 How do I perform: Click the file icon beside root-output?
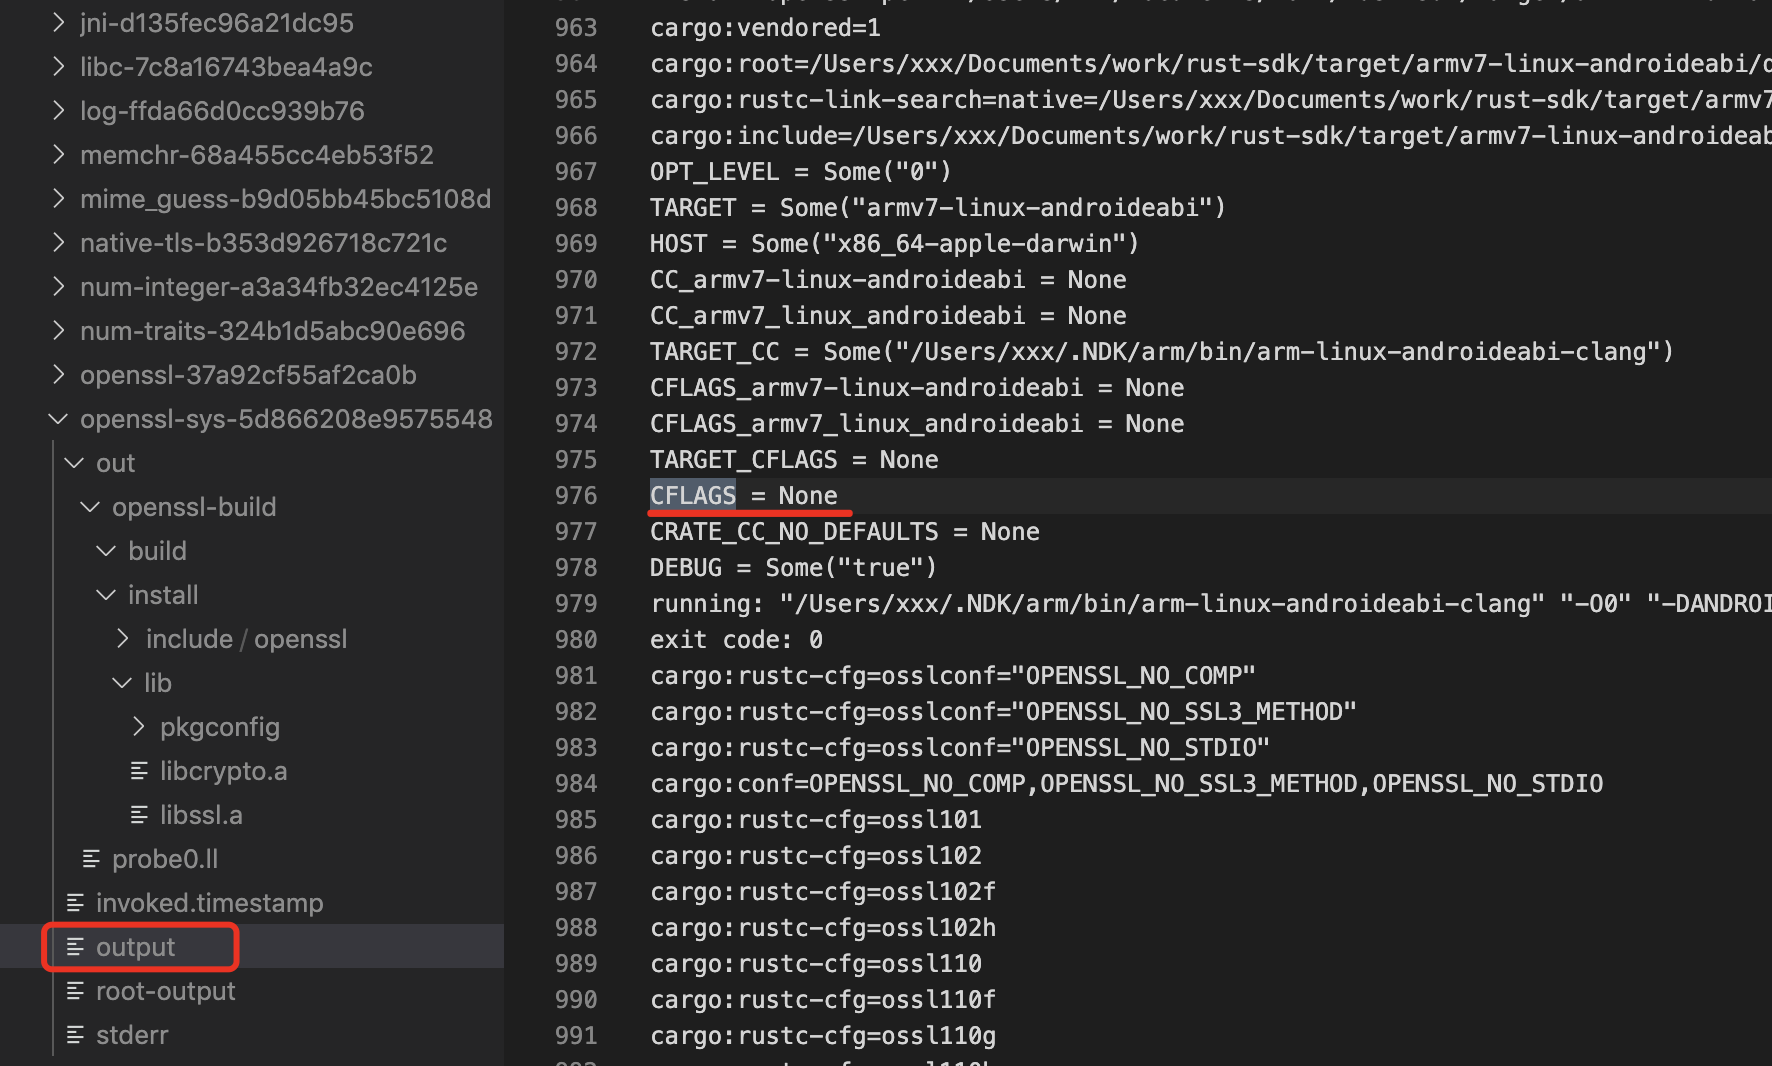point(74,990)
